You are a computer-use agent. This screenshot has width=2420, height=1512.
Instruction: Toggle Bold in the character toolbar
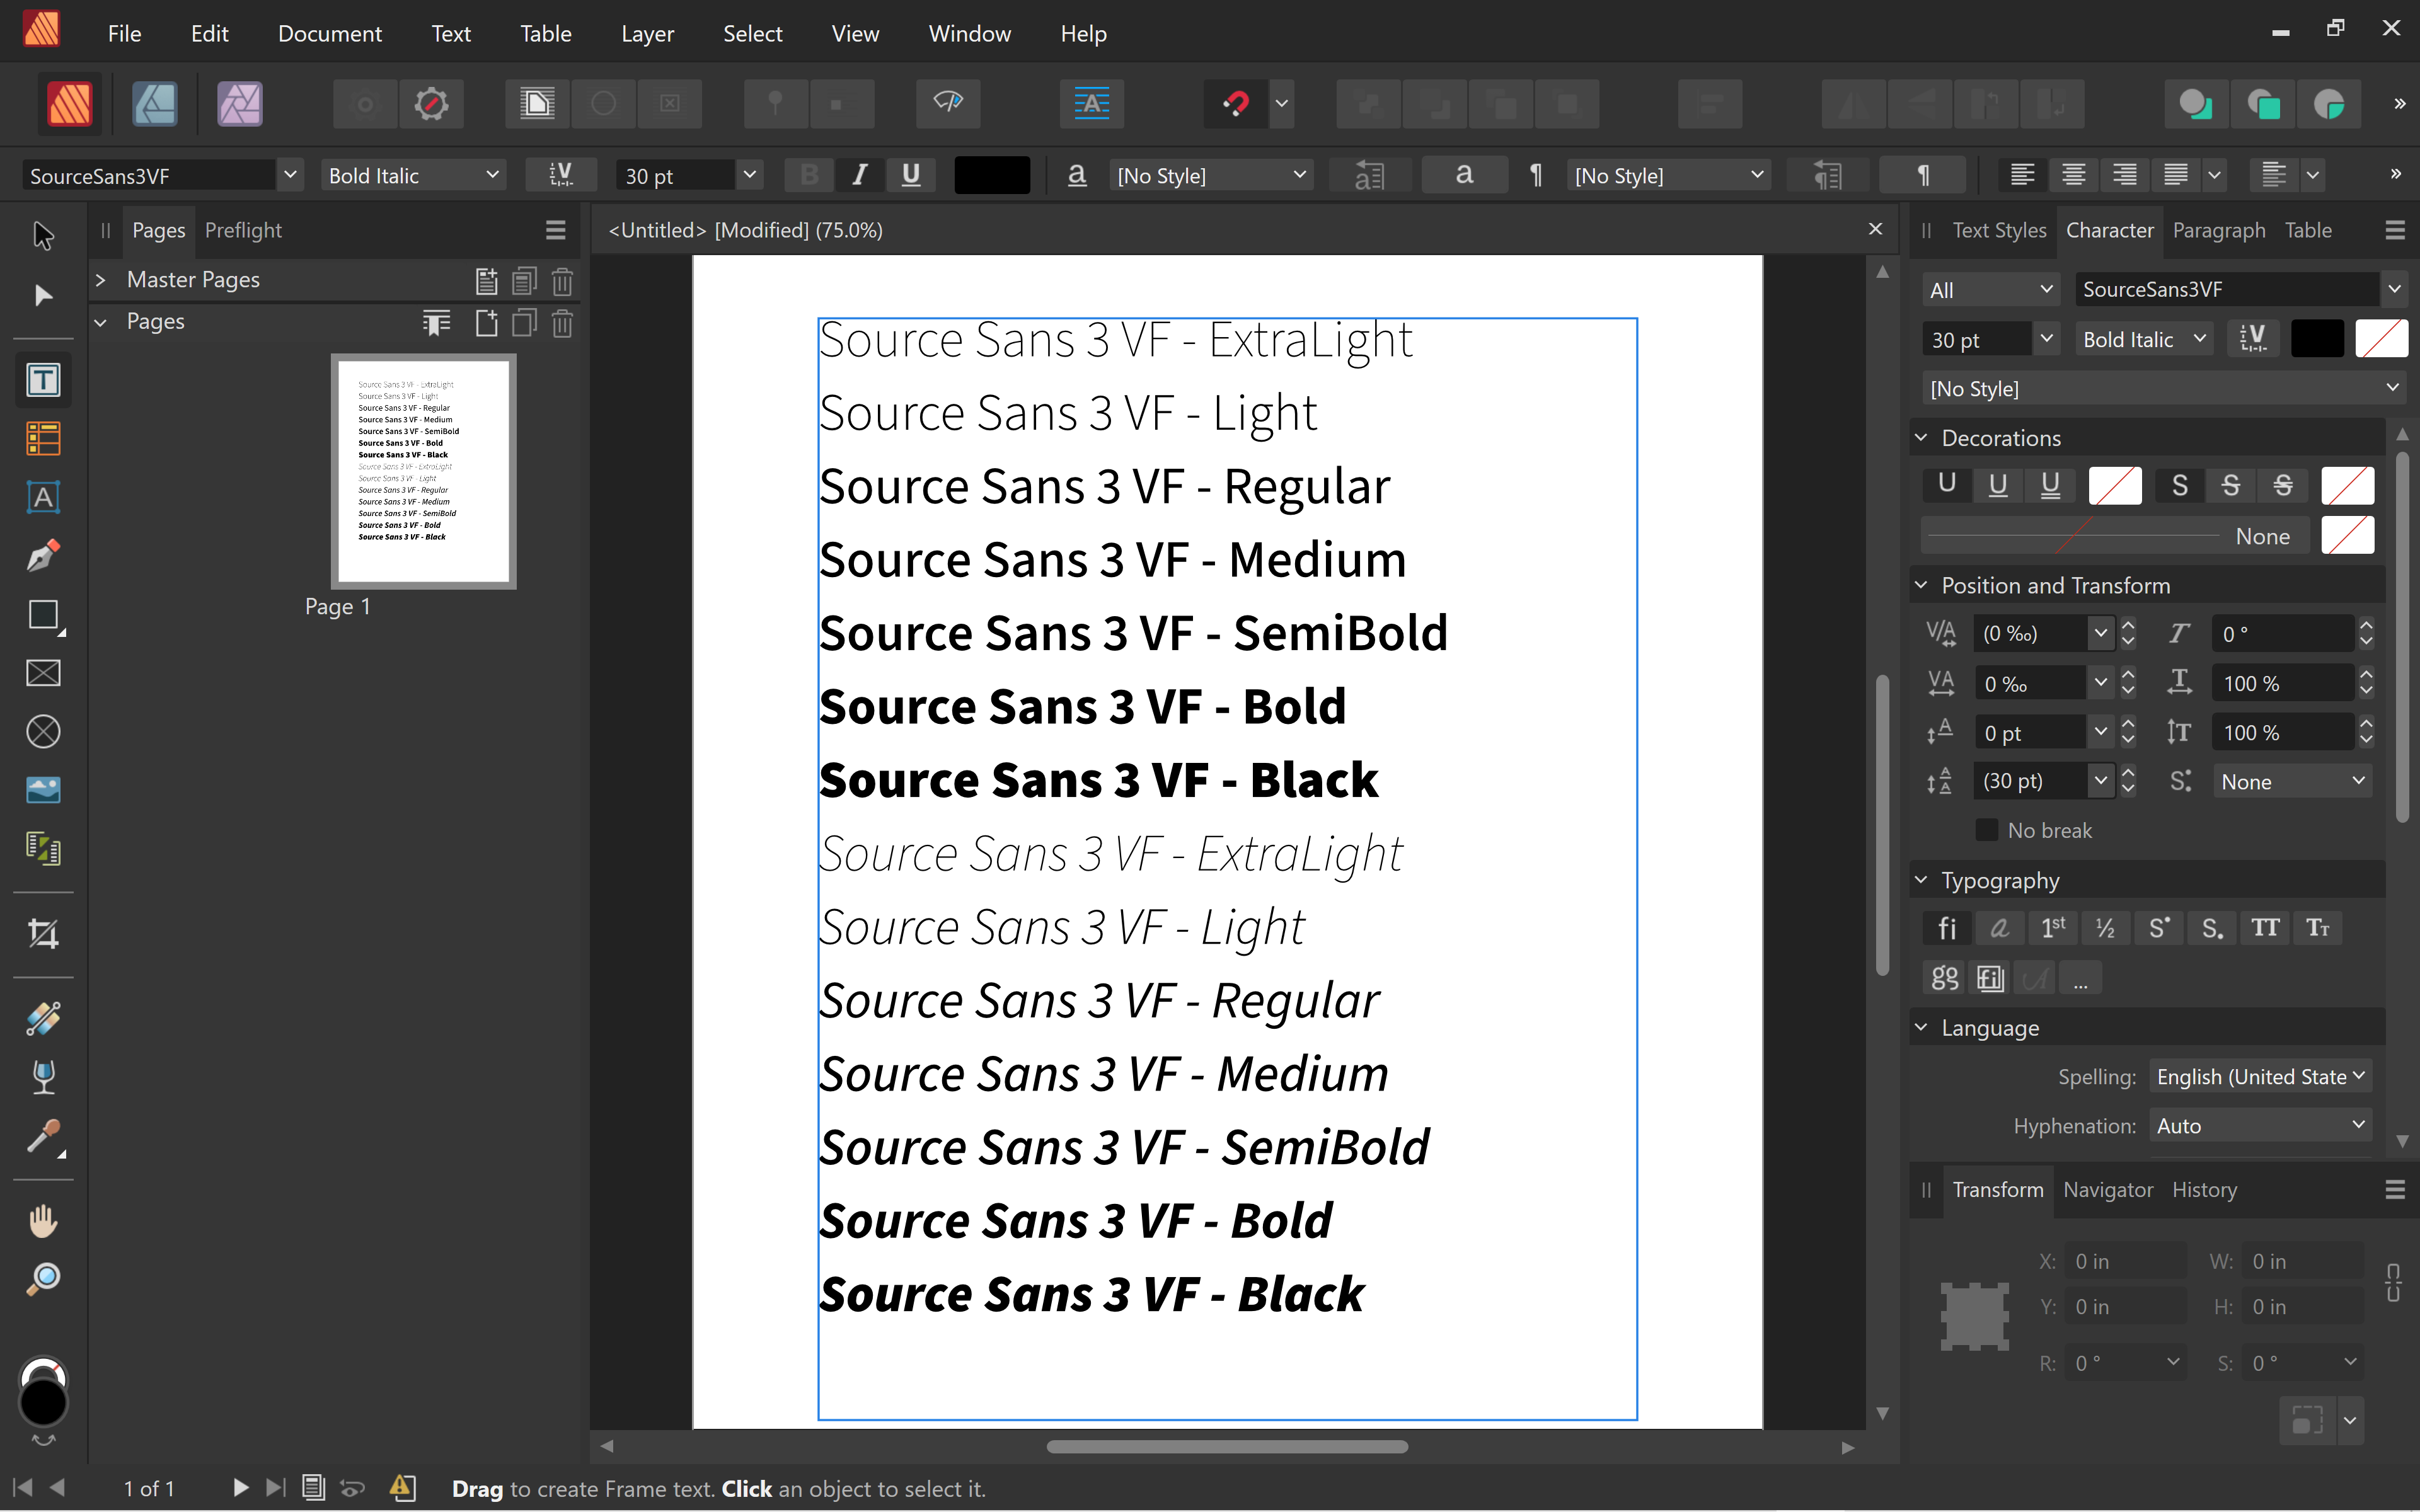(808, 174)
